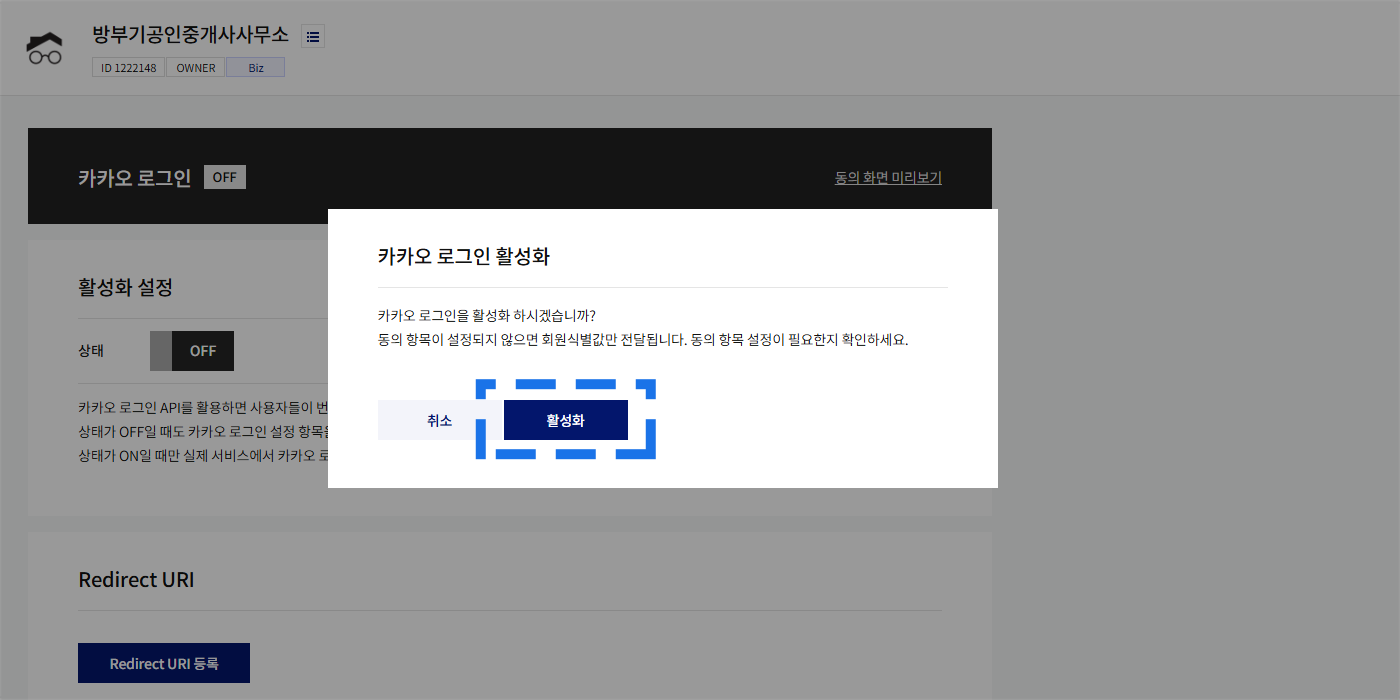Click the 카카오 로그인 banner heading
1400x700 pixels.
pos(135,178)
